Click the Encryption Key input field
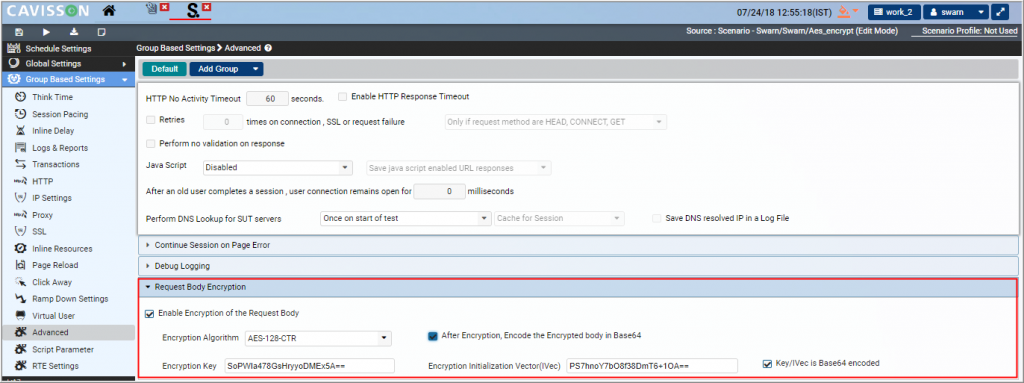The image size is (1024, 383). coord(310,365)
